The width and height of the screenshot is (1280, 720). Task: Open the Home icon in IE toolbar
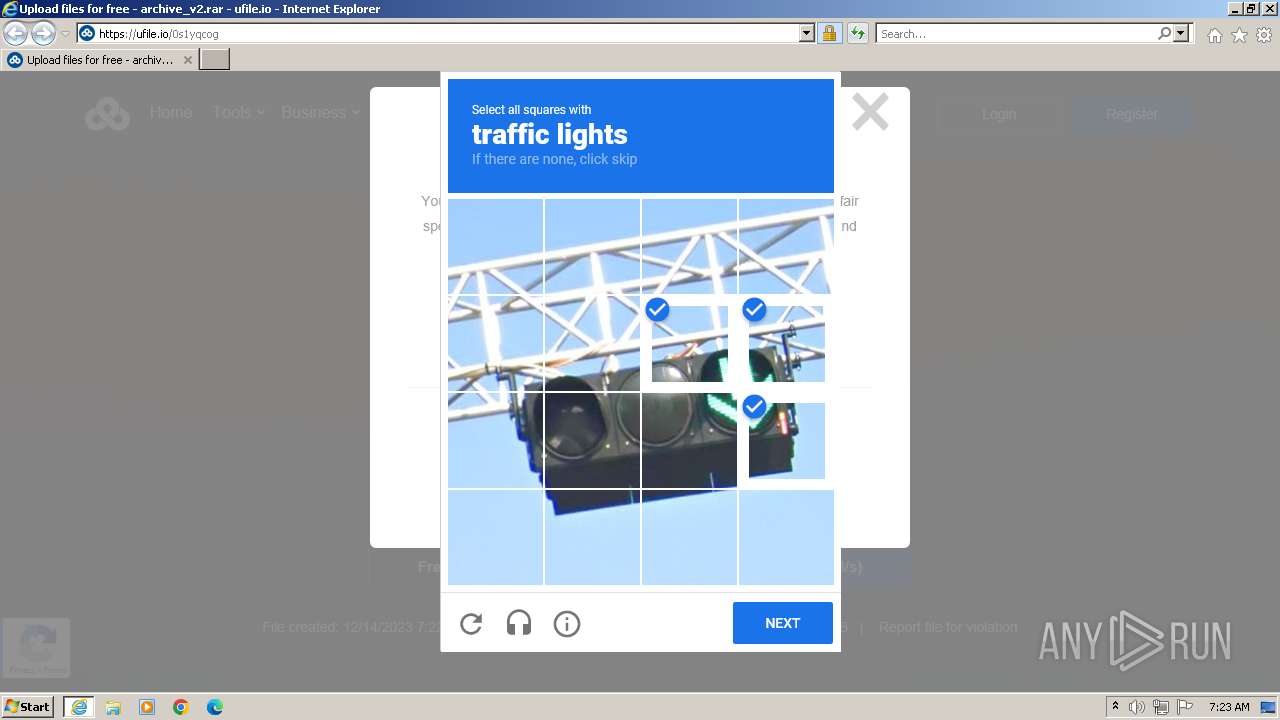pos(1214,35)
